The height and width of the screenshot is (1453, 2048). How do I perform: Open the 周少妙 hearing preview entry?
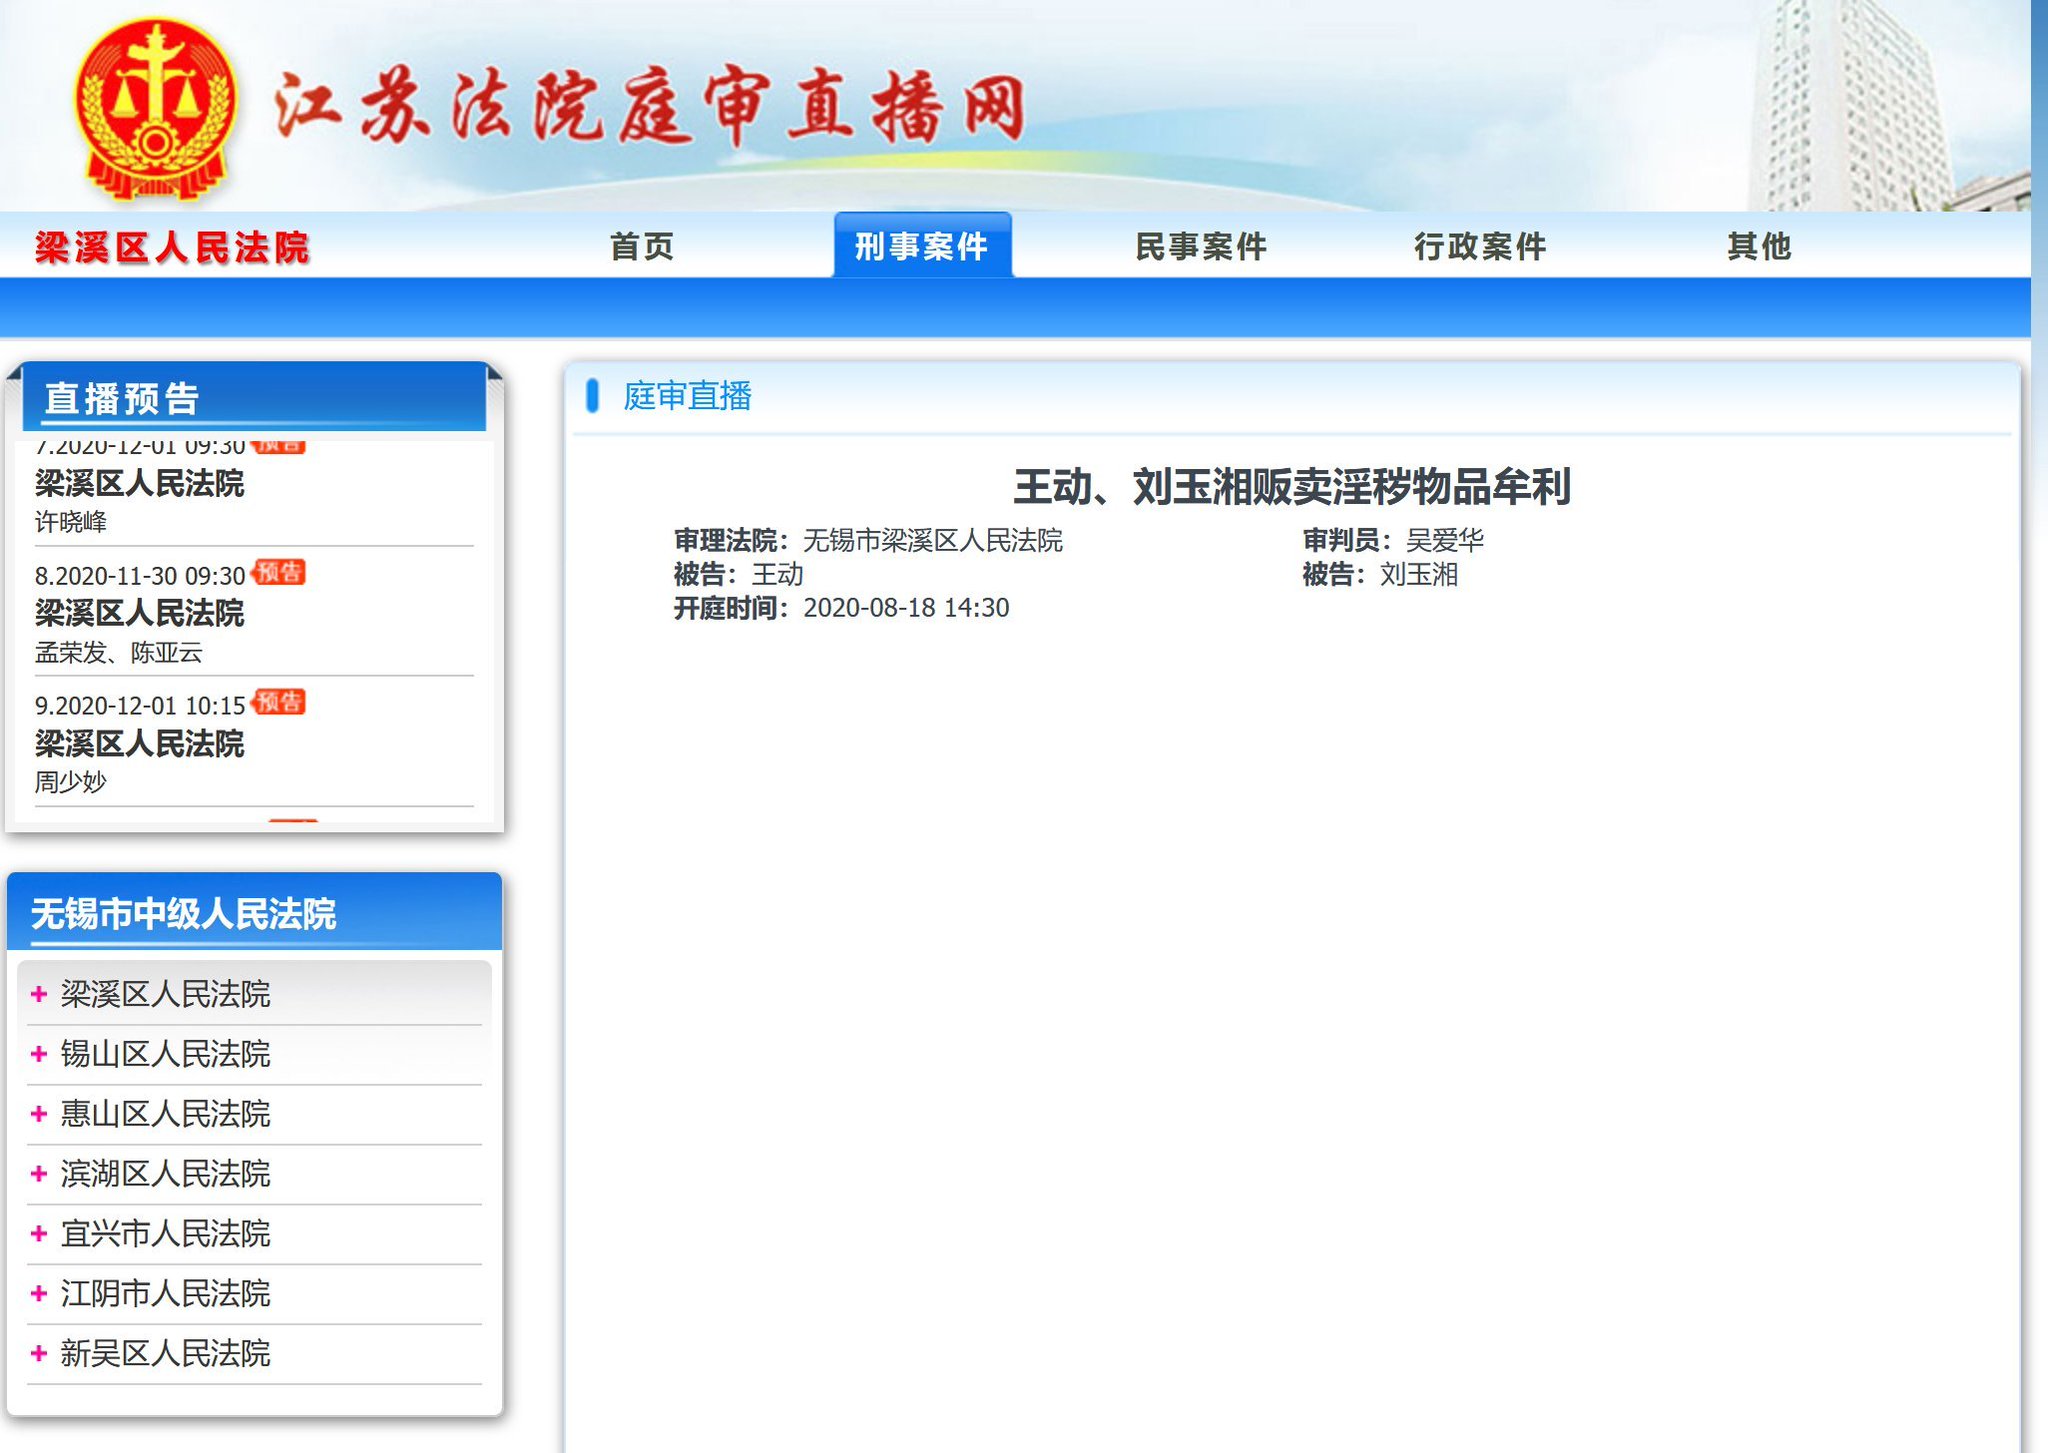(x=71, y=782)
